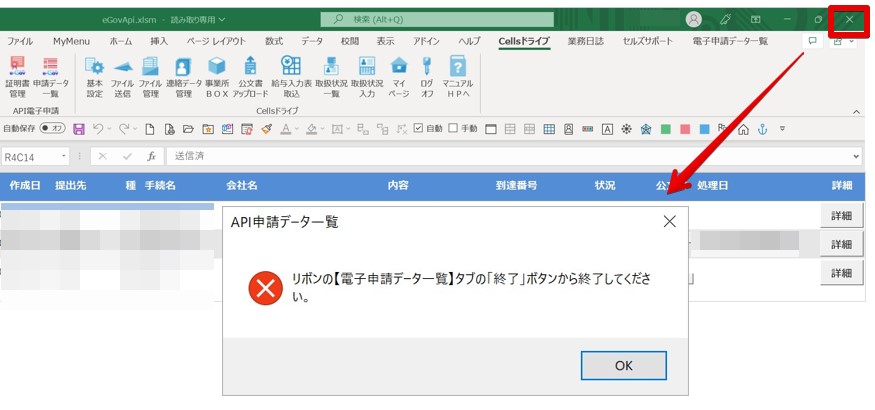Switch to ホーム tab

pos(121,41)
